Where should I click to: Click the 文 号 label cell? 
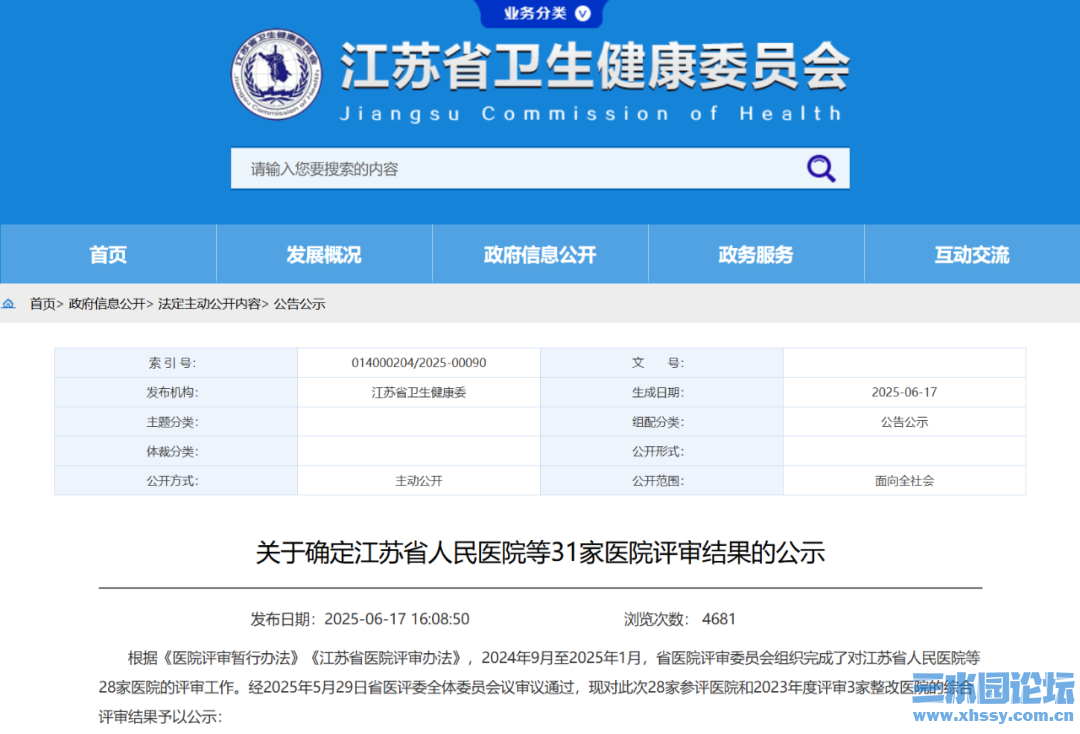(661, 363)
